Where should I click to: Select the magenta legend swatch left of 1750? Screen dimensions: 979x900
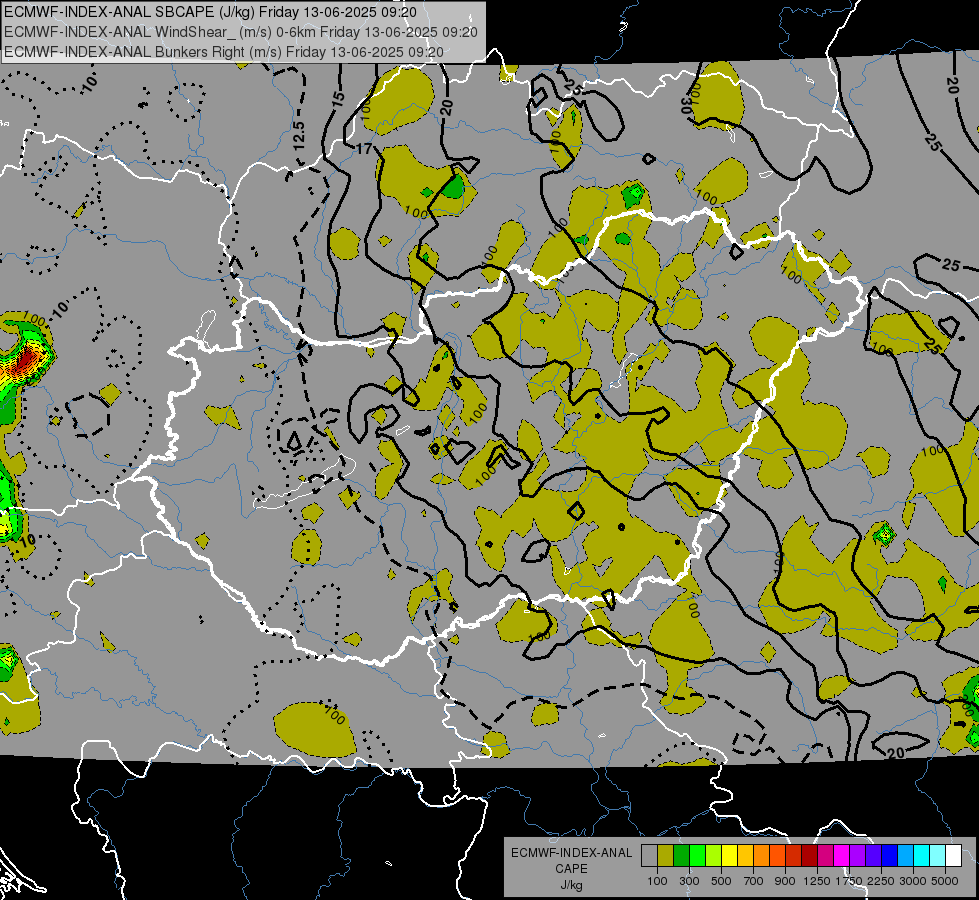pyautogui.click(x=842, y=855)
